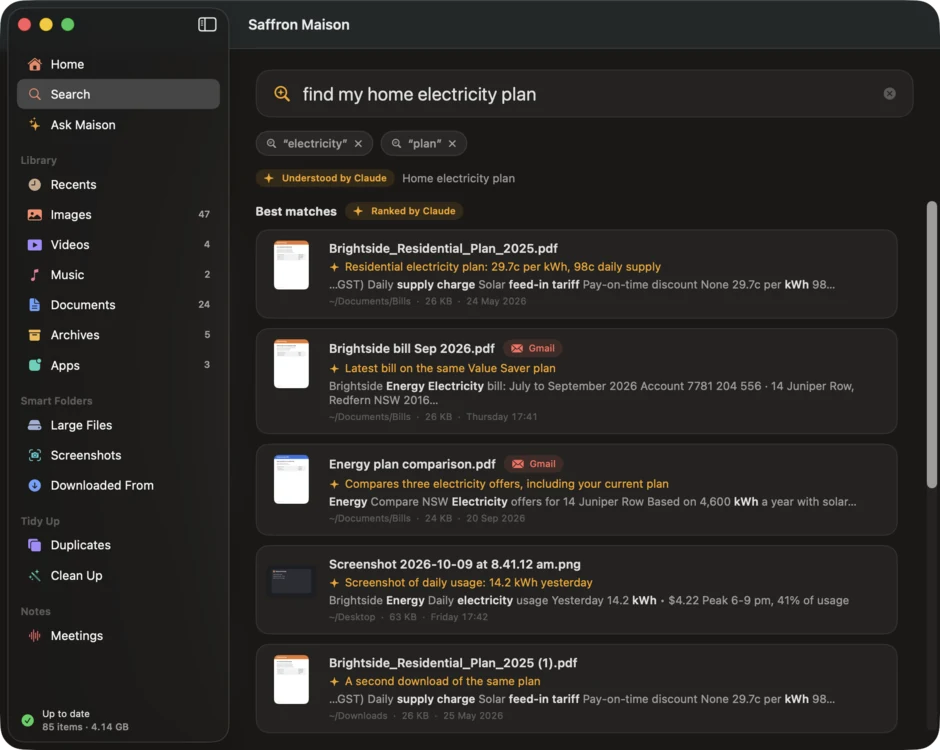
Task: Click summary "Latest bill on the same Value Saver plan"
Action: pos(450,368)
